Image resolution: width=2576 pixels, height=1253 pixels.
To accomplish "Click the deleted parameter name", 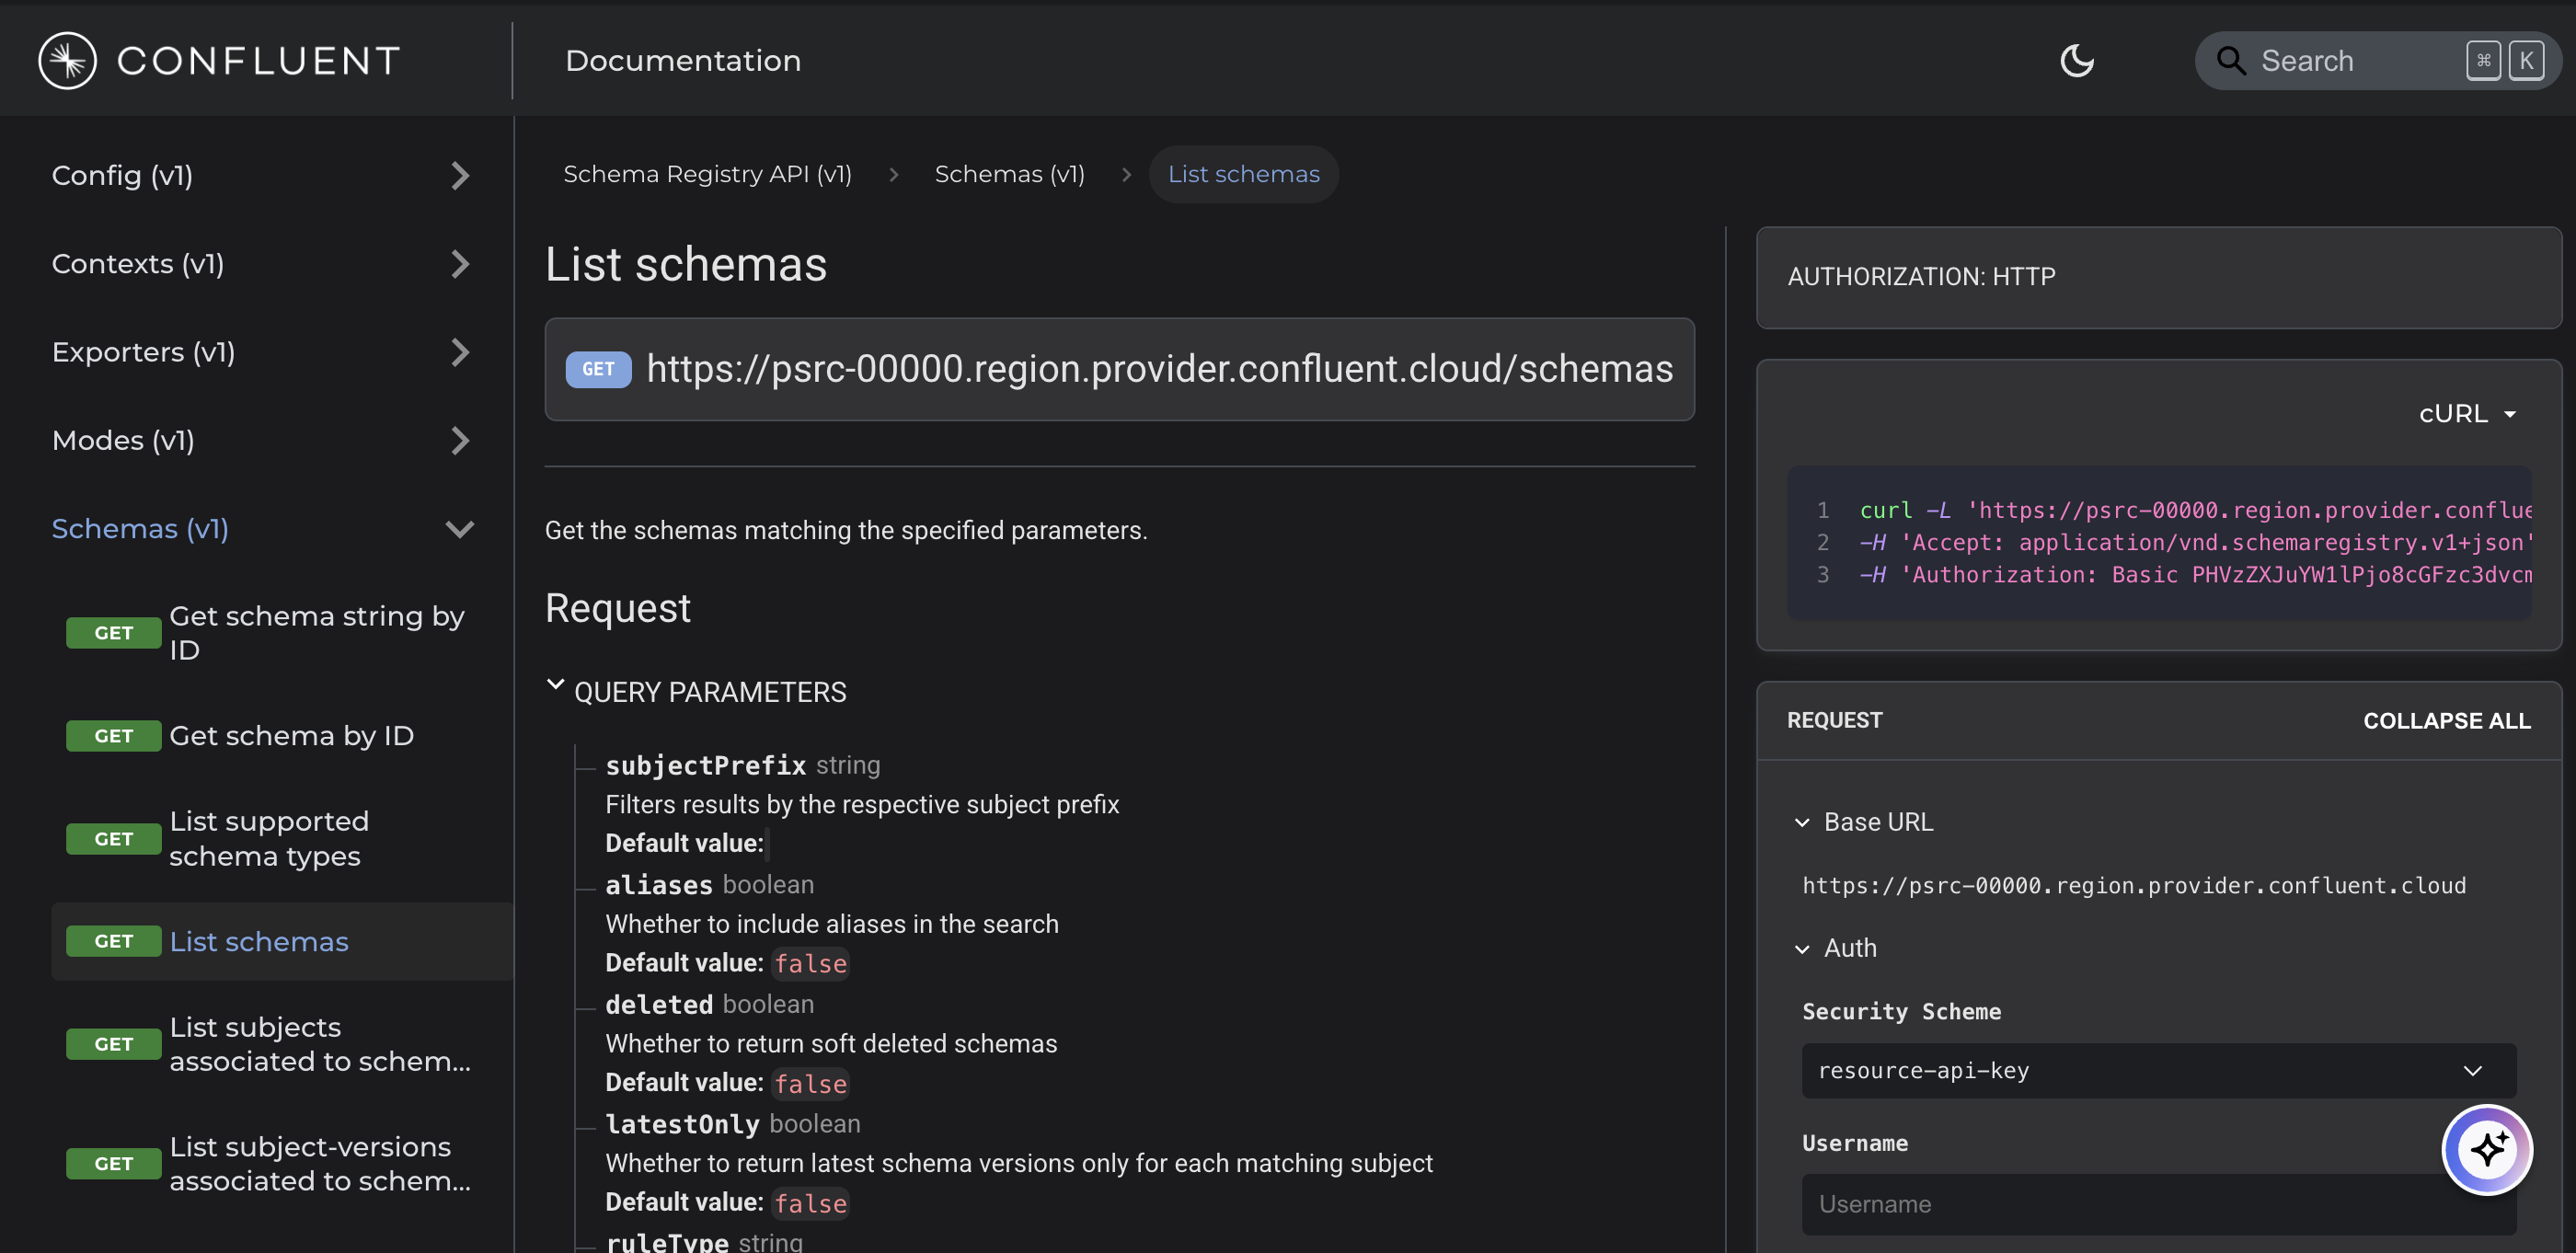I will 659,1004.
